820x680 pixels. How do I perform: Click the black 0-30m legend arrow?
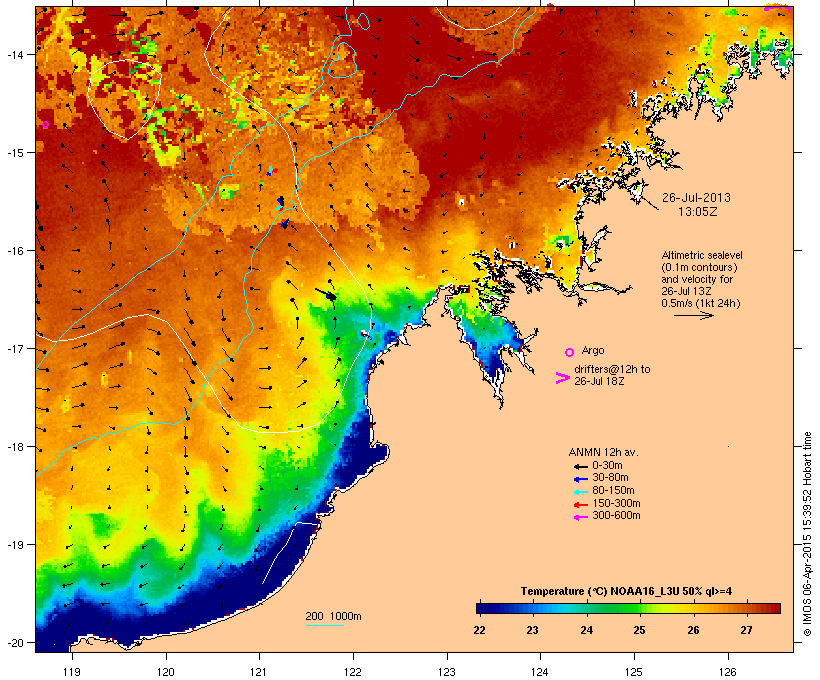point(580,466)
